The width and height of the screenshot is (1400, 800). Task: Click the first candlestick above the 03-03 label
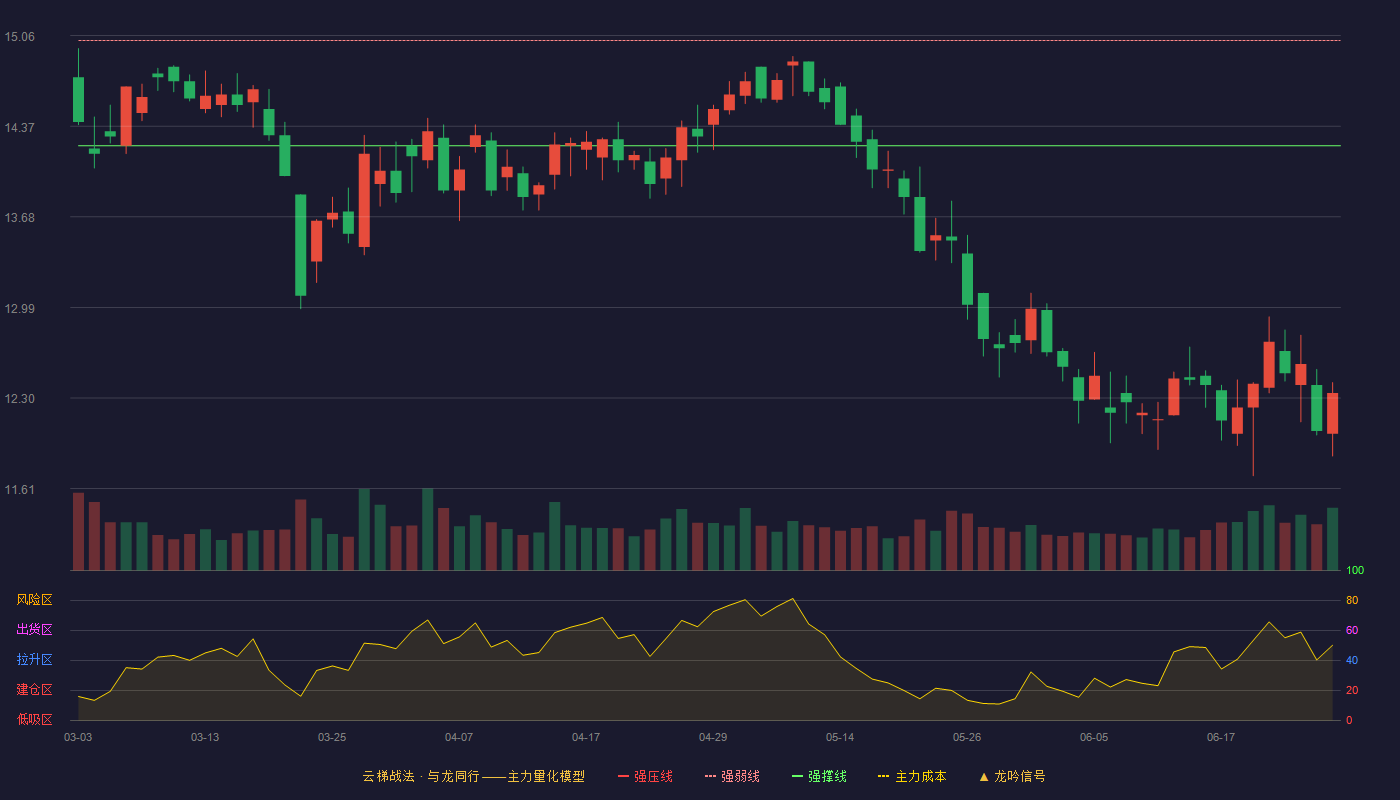tap(78, 99)
